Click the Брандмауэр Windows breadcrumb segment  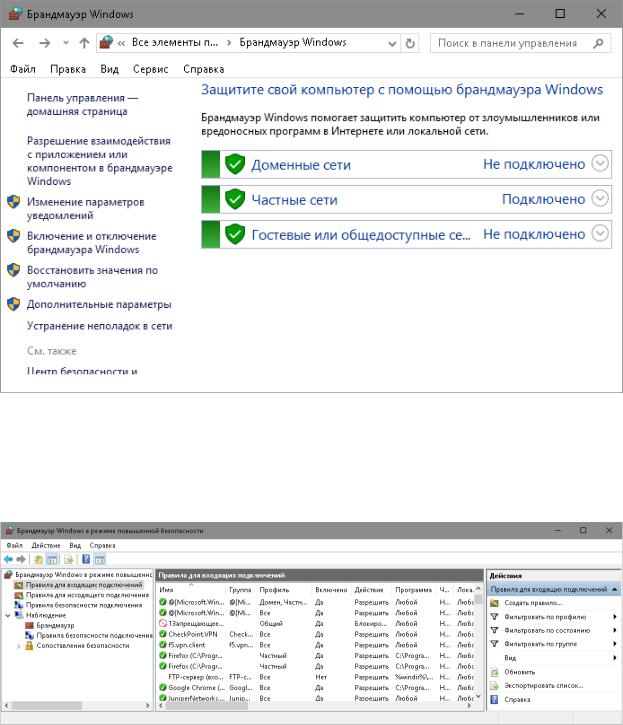[x=293, y=43]
